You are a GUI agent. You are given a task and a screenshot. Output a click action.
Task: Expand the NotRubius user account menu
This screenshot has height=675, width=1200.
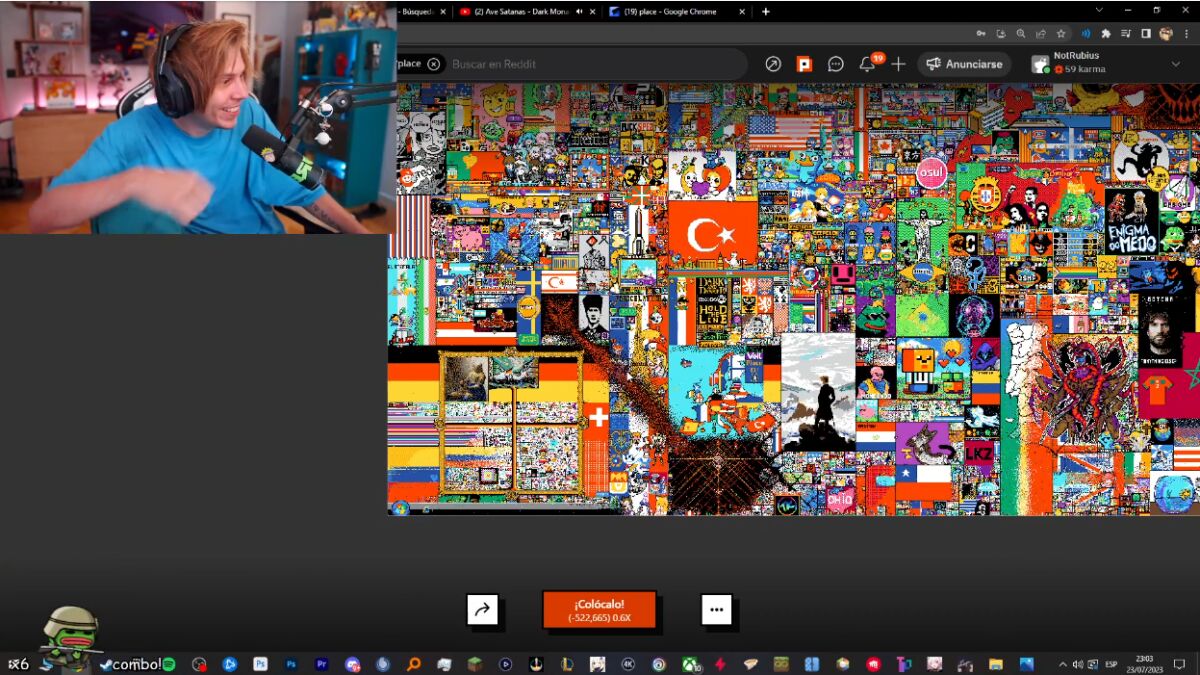click(1175, 64)
